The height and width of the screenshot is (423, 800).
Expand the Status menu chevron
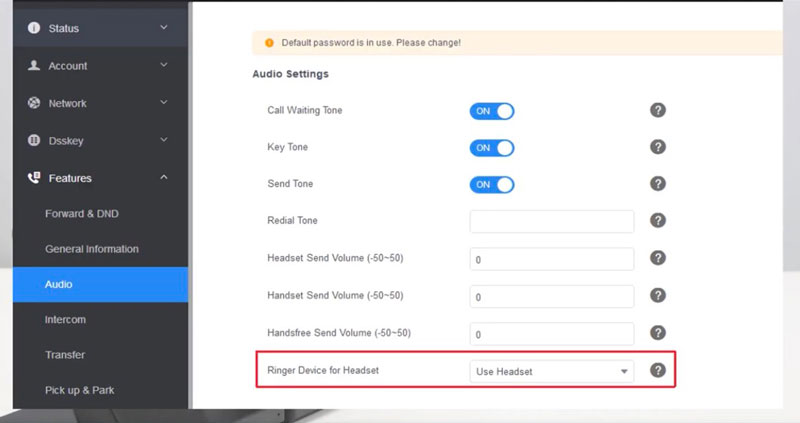tap(164, 28)
